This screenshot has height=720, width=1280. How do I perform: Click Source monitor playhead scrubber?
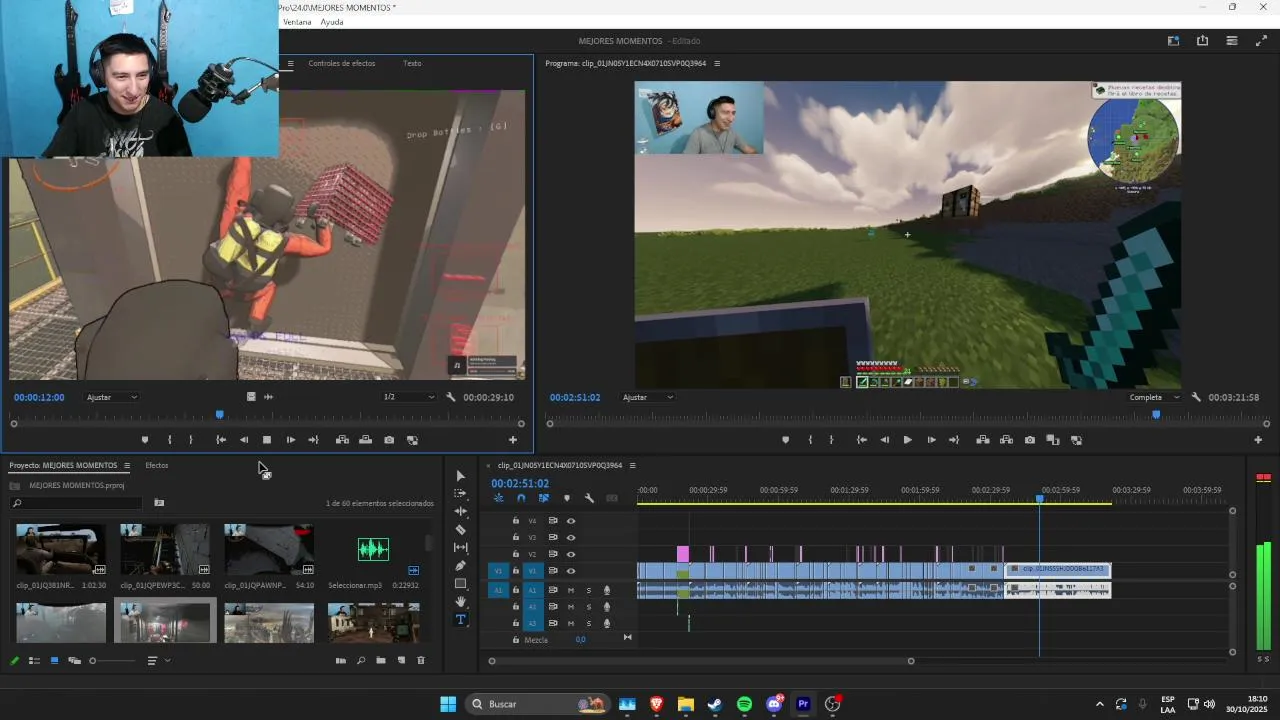[x=220, y=415]
